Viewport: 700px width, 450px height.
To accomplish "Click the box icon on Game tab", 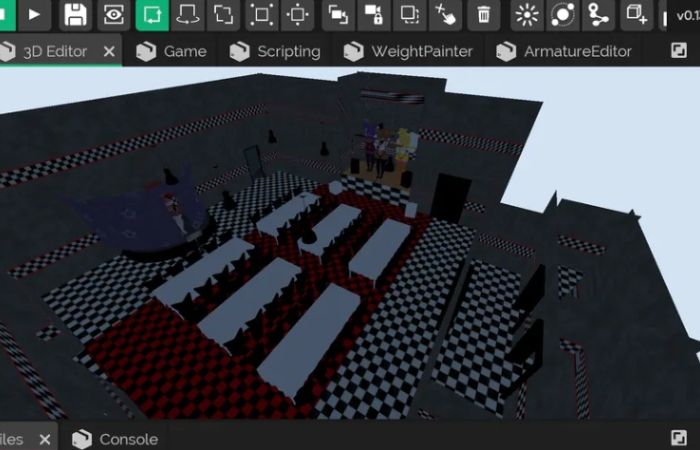I will tap(146, 52).
